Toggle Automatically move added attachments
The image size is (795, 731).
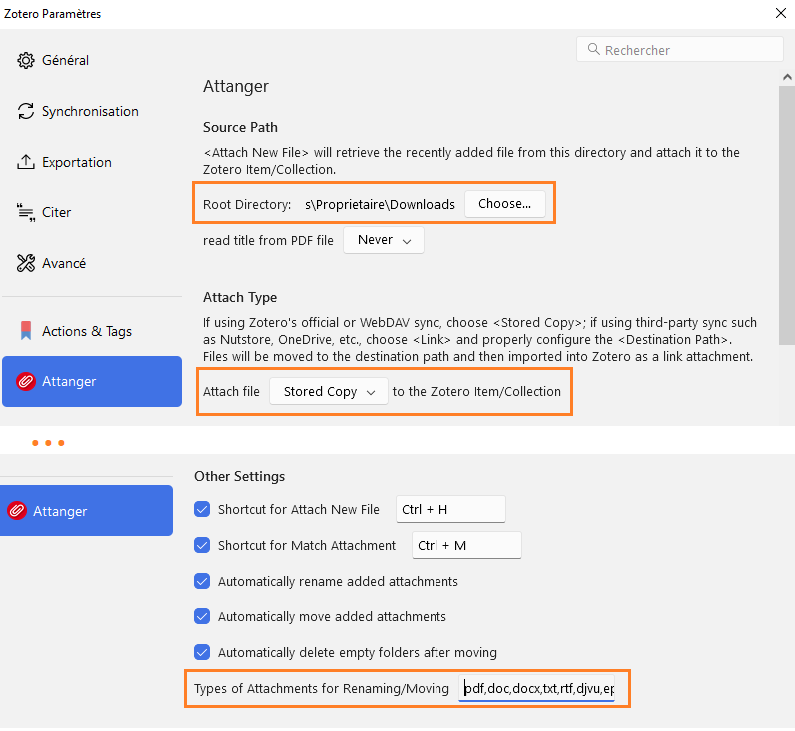point(202,616)
